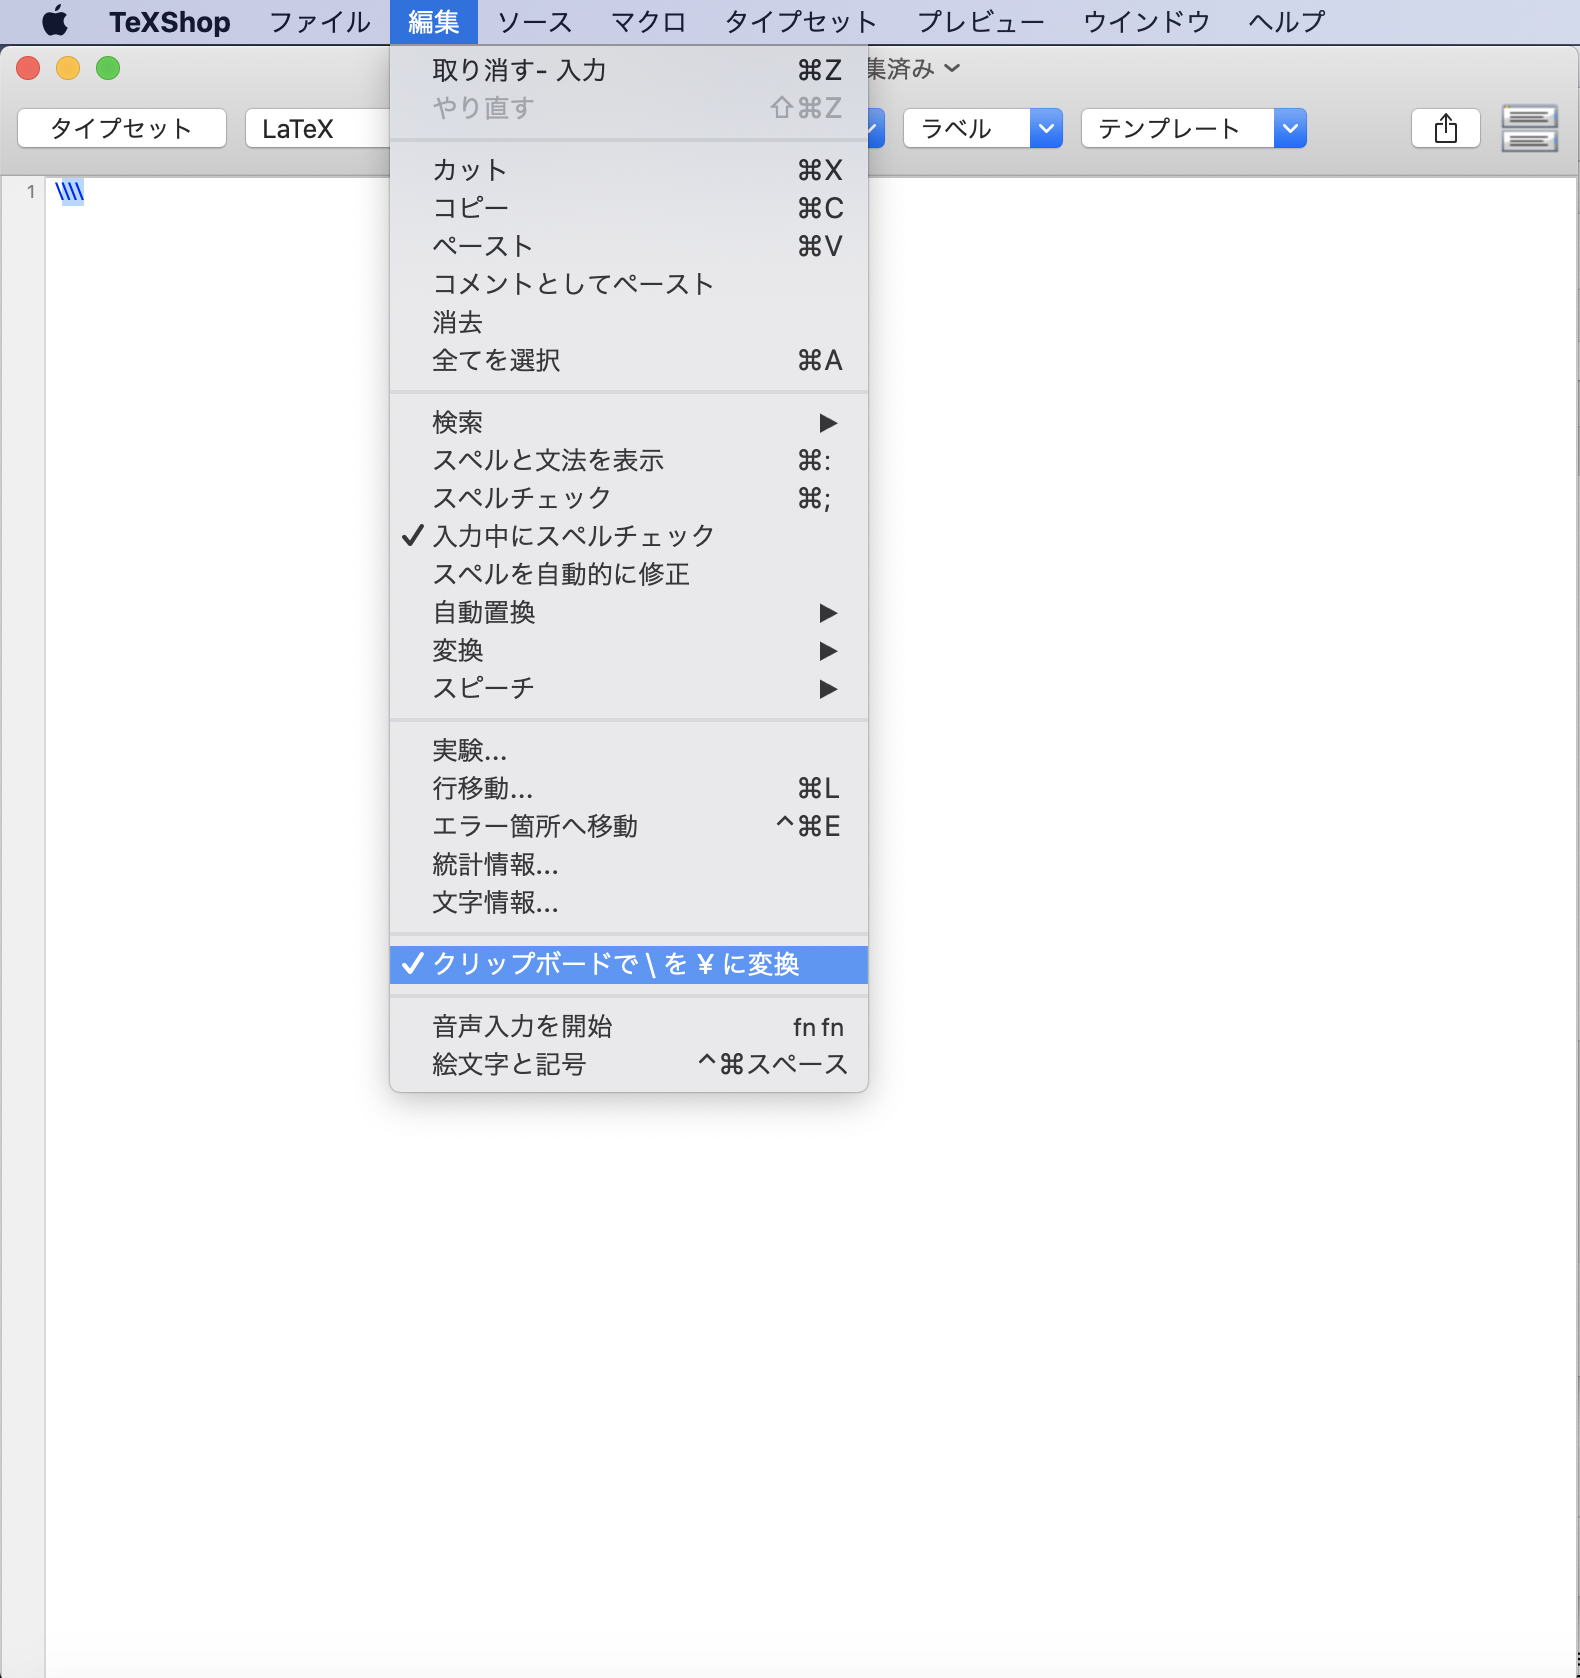
Task: Choose 文字情報... menu item
Action: point(629,902)
